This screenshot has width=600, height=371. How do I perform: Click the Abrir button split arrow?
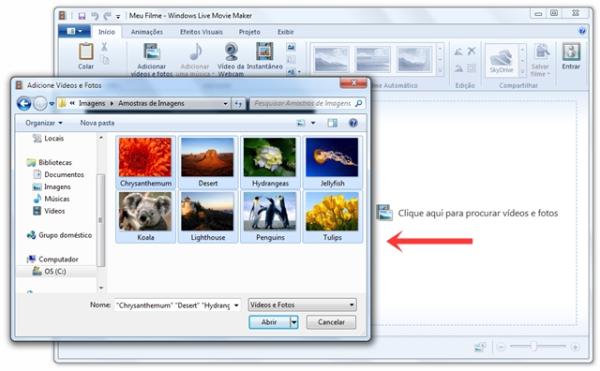(x=294, y=322)
